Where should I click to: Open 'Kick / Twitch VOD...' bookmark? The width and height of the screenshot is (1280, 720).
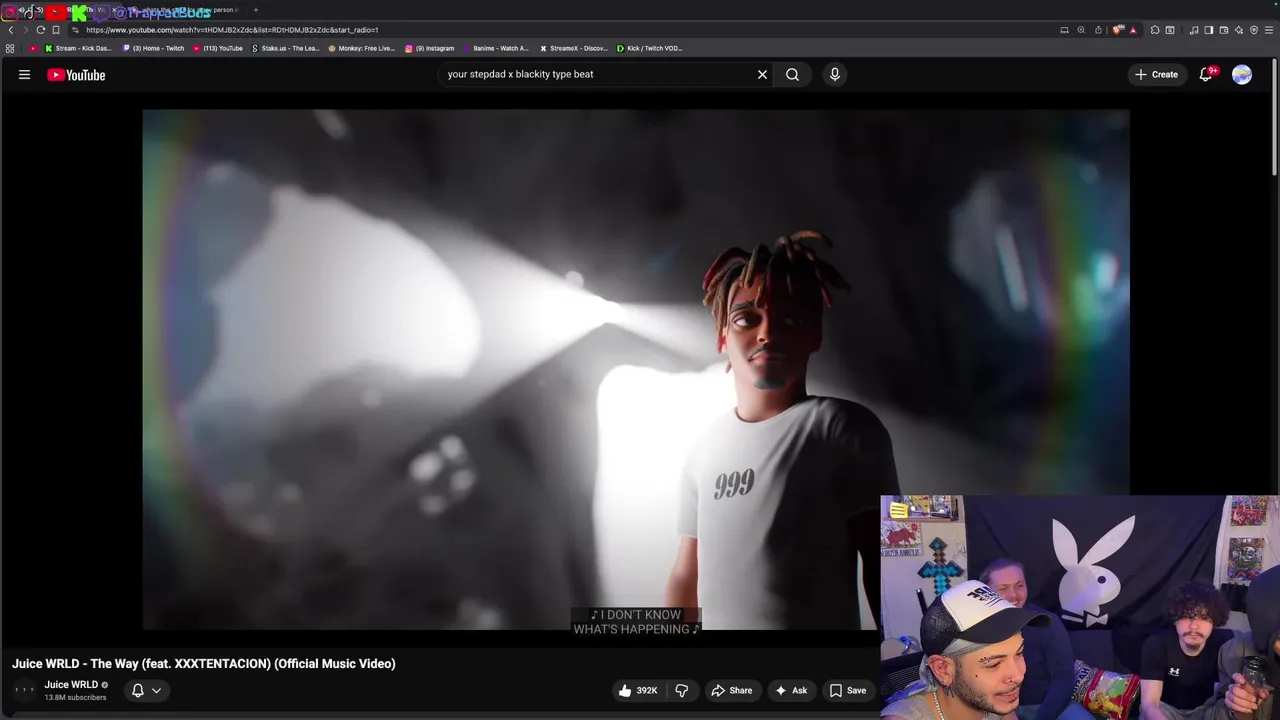650,48
